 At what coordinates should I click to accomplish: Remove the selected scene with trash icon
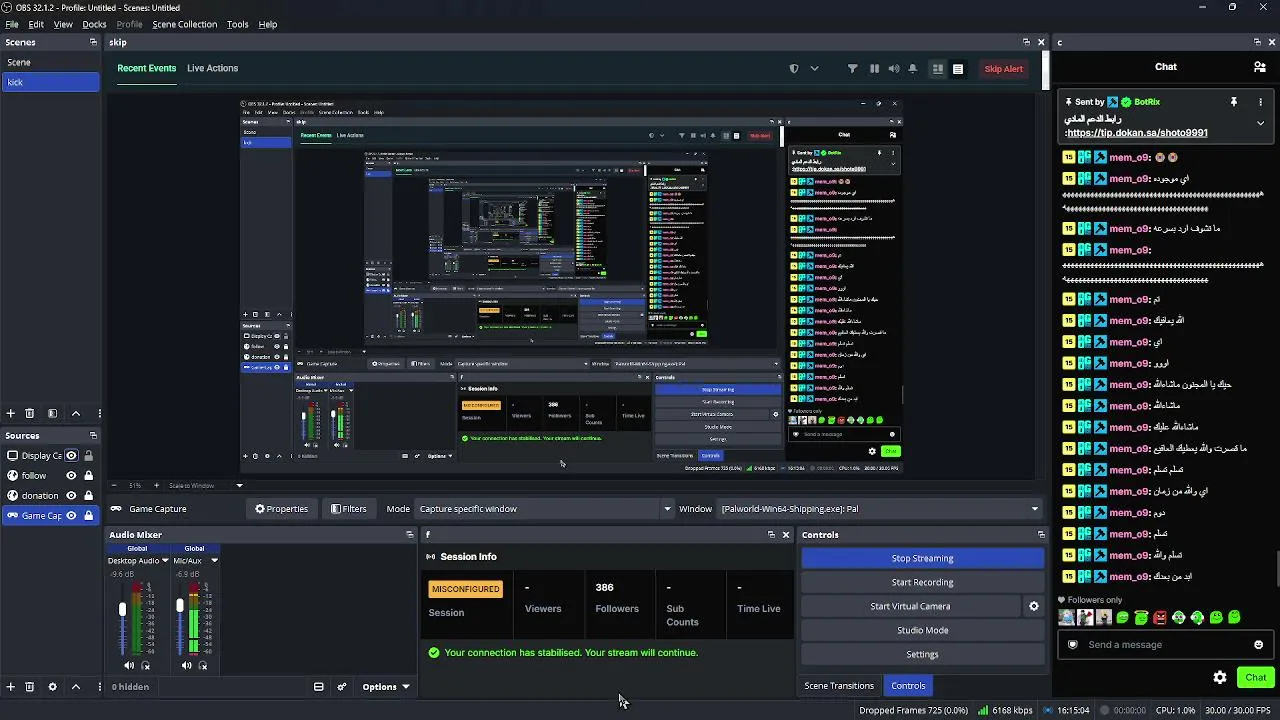pos(30,413)
